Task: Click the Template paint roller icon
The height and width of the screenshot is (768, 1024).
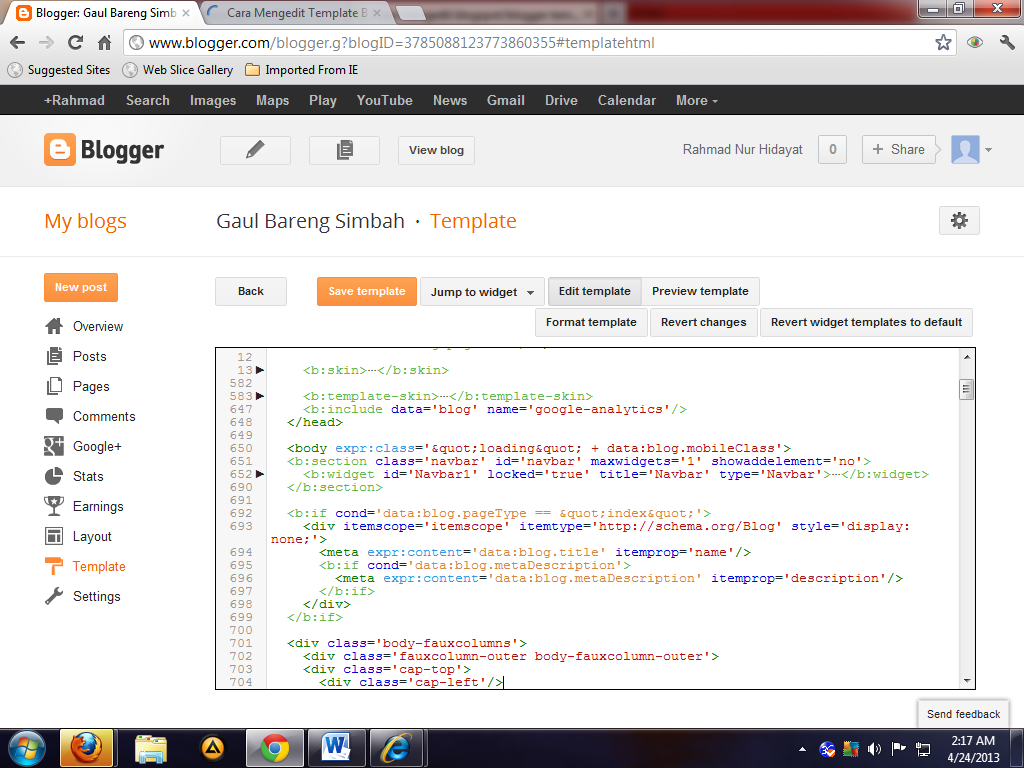Action: tap(54, 566)
